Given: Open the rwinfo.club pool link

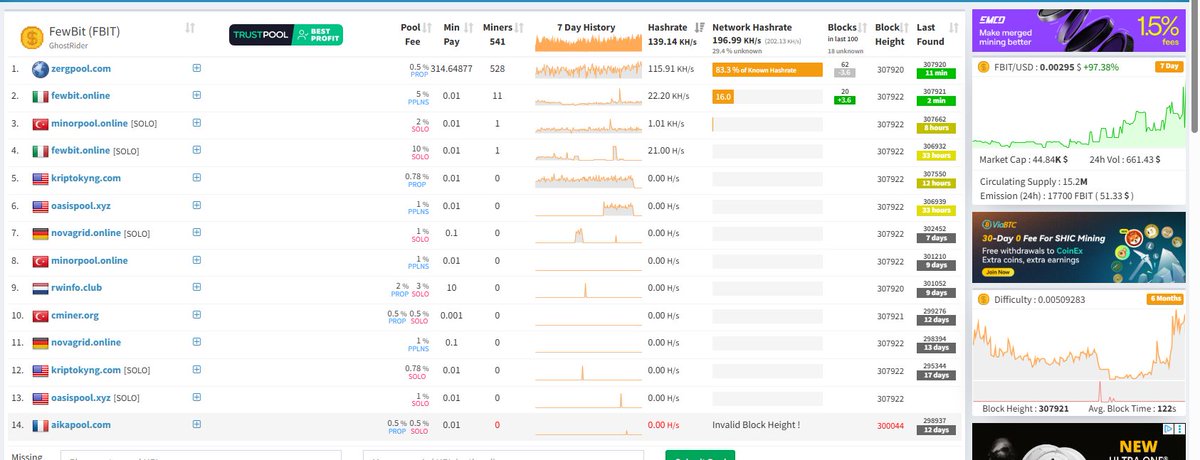Looking at the screenshot, I should (x=77, y=287).
